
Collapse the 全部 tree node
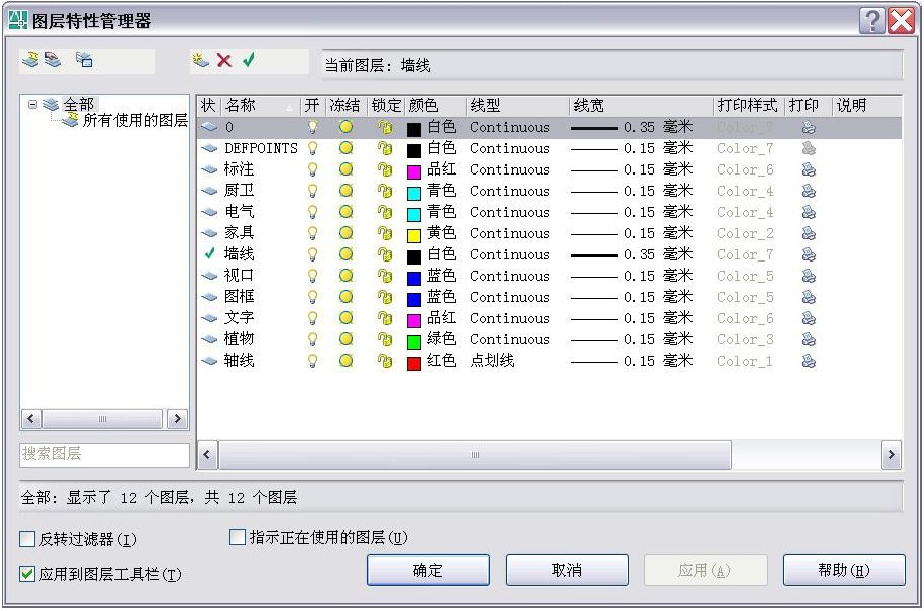[32, 104]
